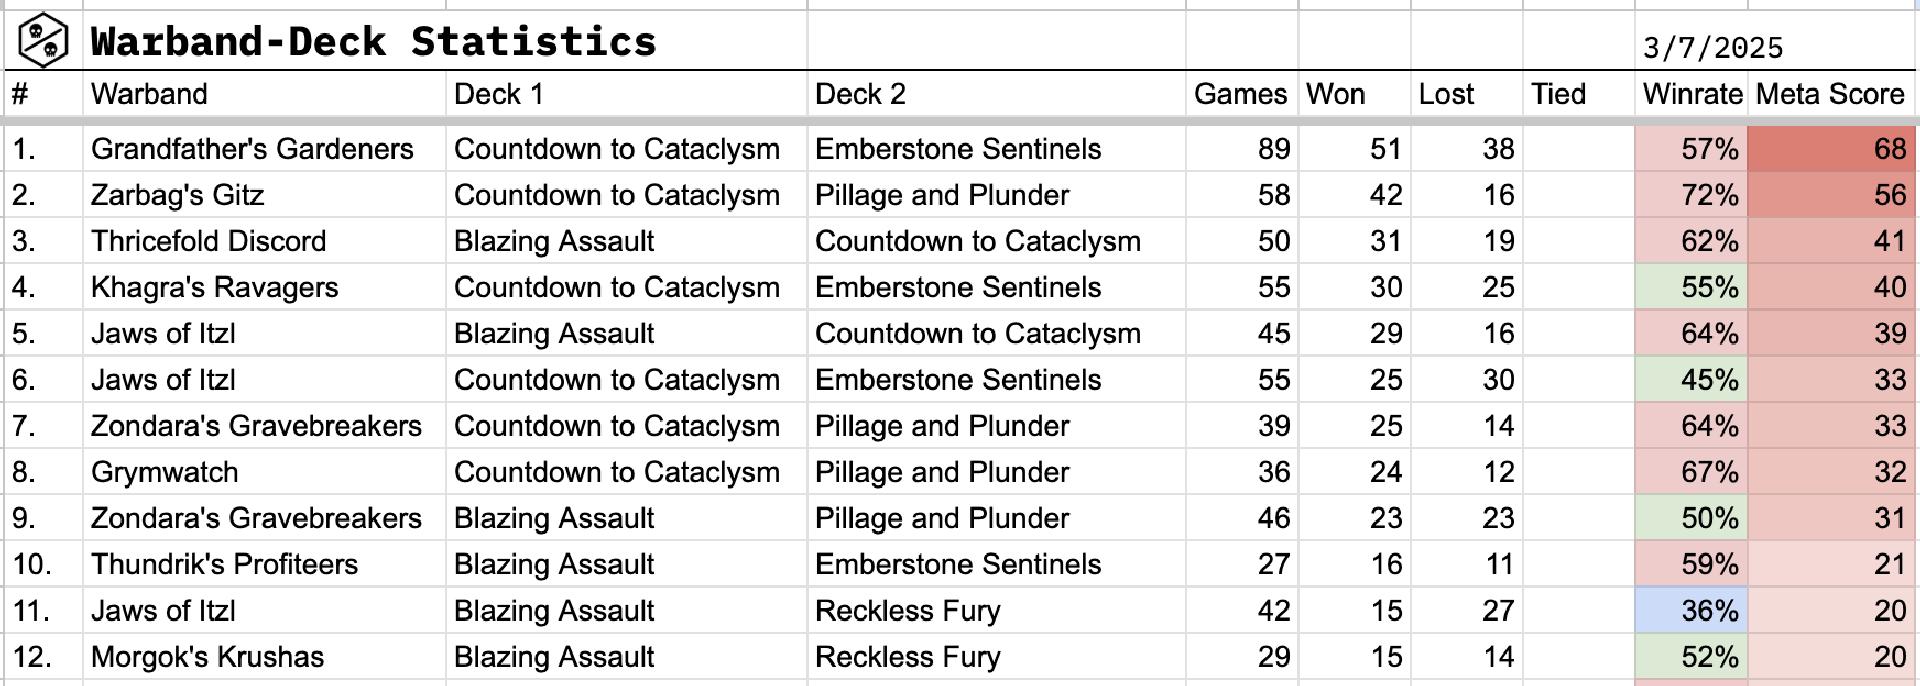Click the Games column header
The width and height of the screenshot is (1920, 686).
1241,94
